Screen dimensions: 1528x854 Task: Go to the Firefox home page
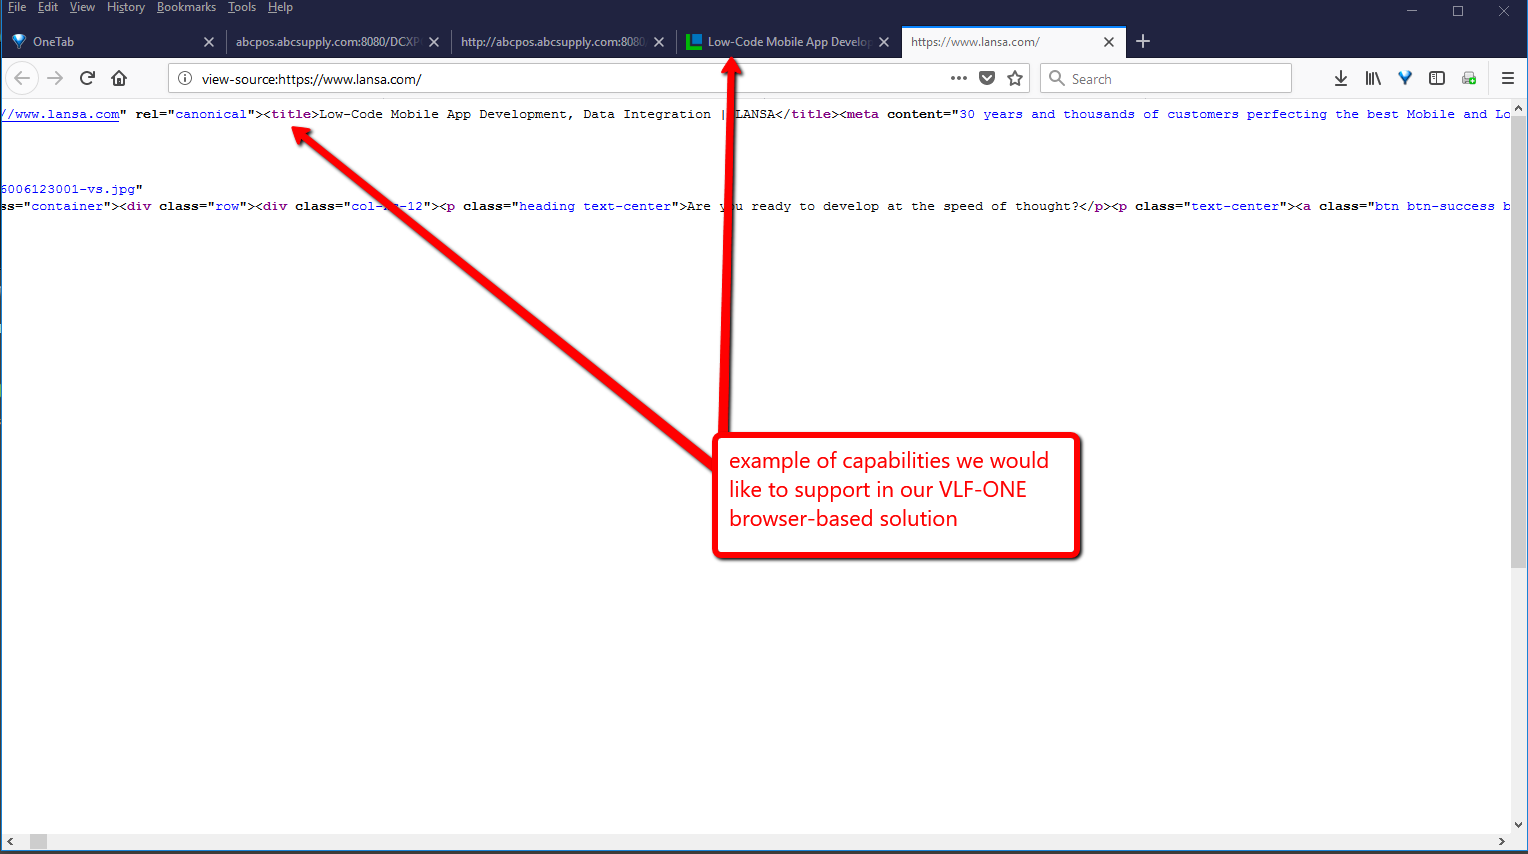coord(119,78)
